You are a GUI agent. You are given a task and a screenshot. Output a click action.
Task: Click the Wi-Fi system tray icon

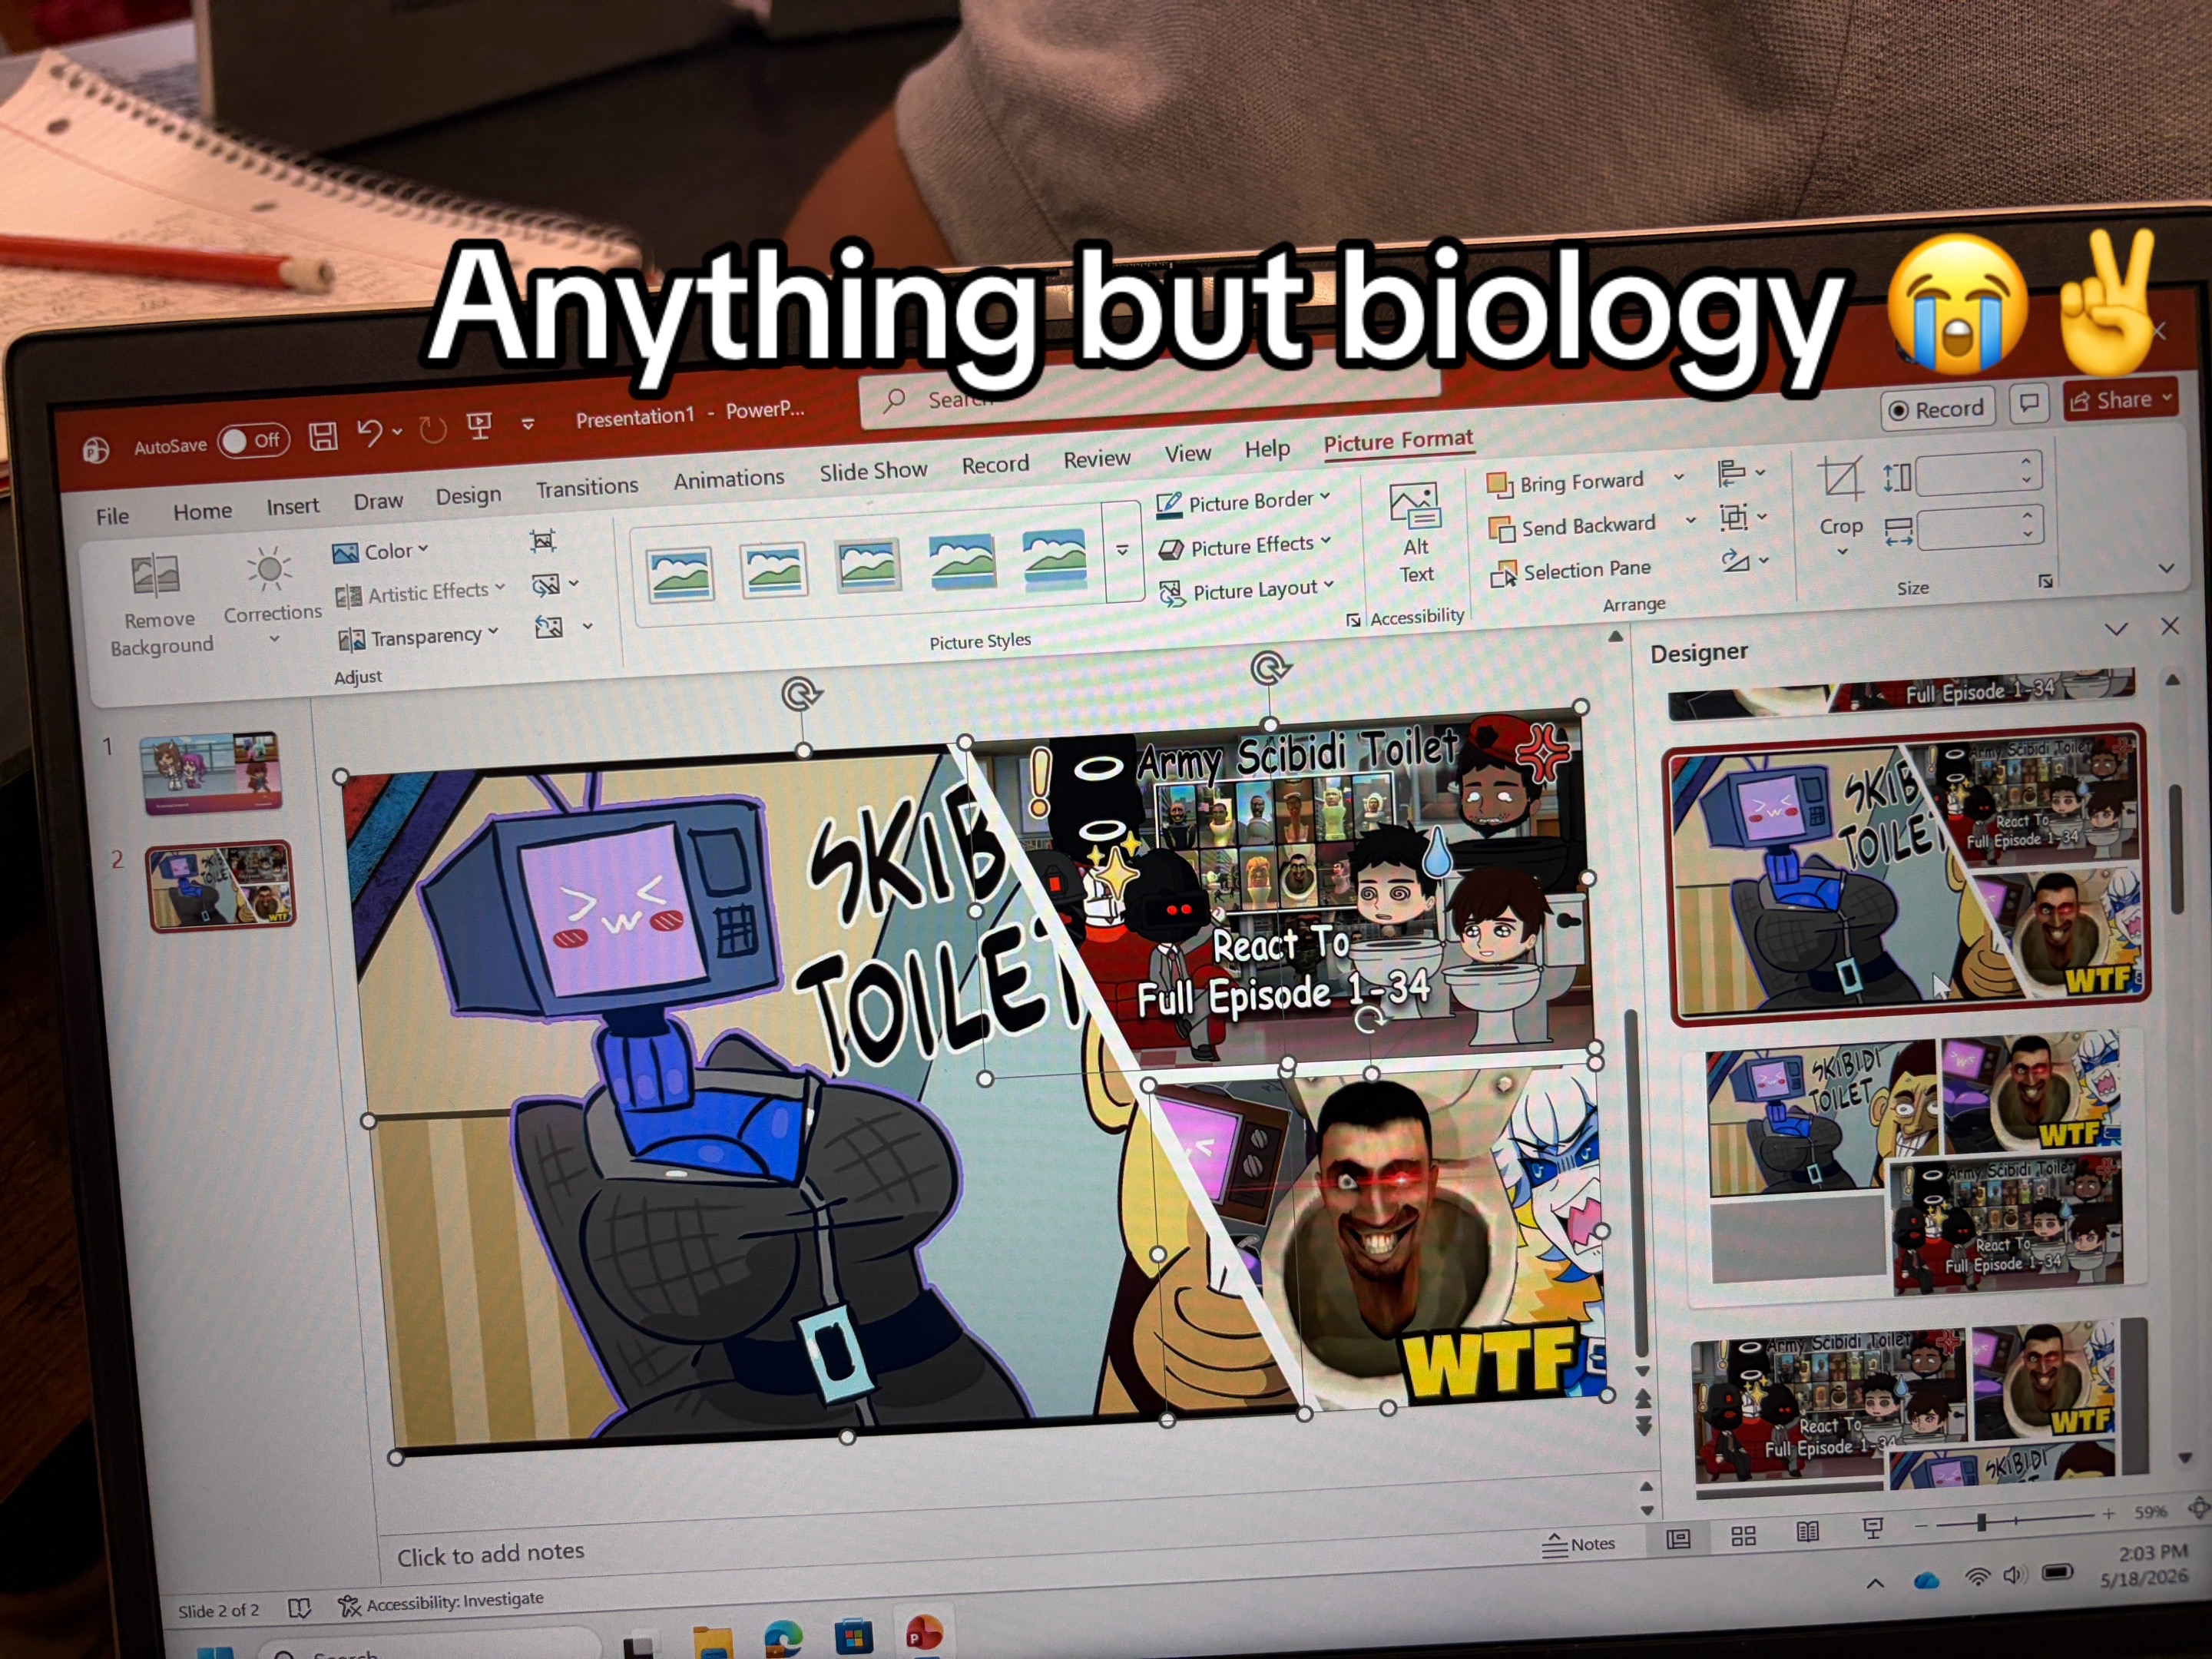pos(1976,1578)
